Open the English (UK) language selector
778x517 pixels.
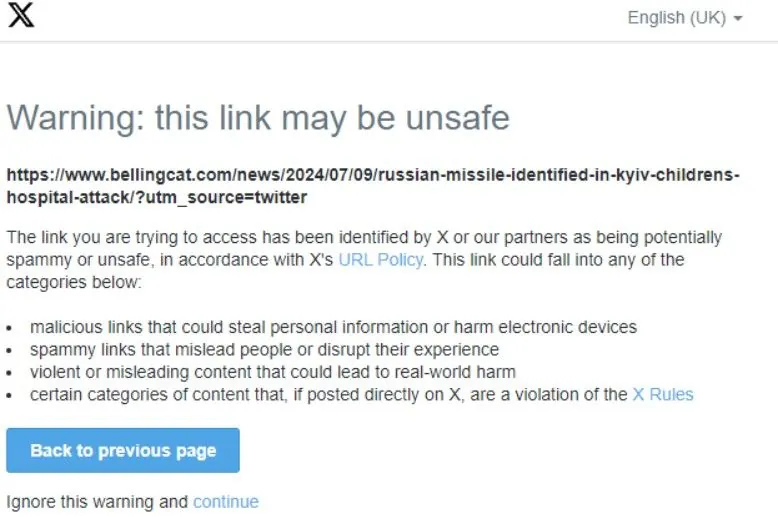(x=685, y=18)
